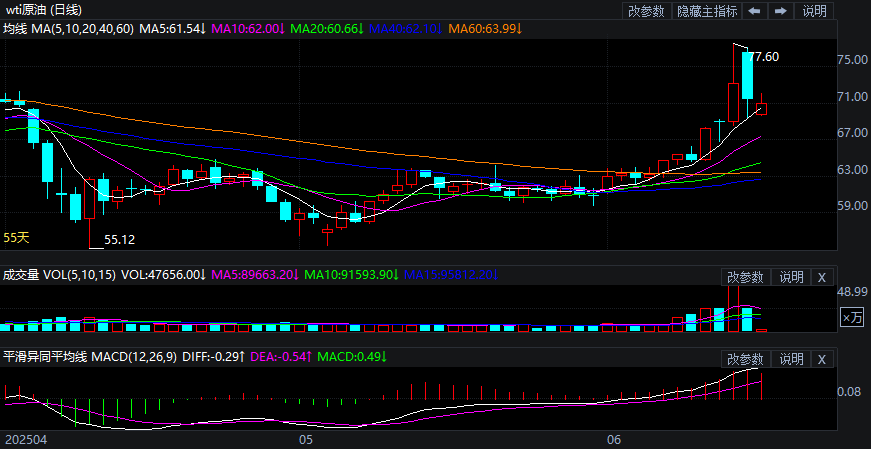The height and width of the screenshot is (449, 871).
Task: Close the MACD indicator panel with X
Action: click(x=821, y=359)
